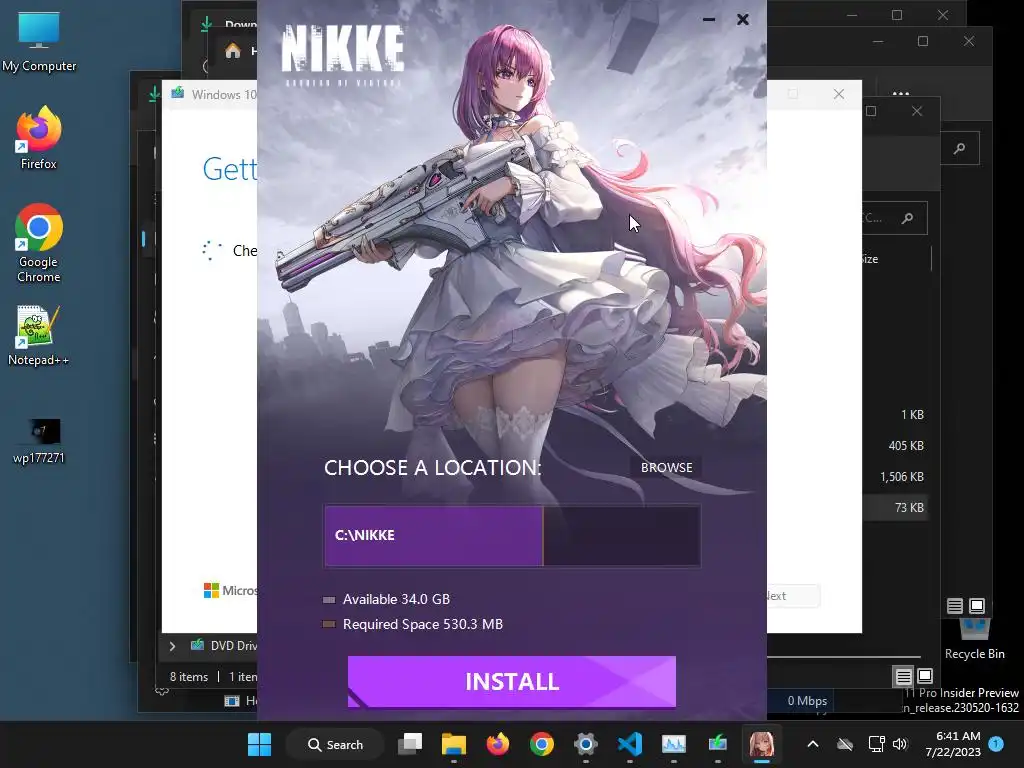
Task: Click Next button in Windows setup
Action: (x=792, y=596)
